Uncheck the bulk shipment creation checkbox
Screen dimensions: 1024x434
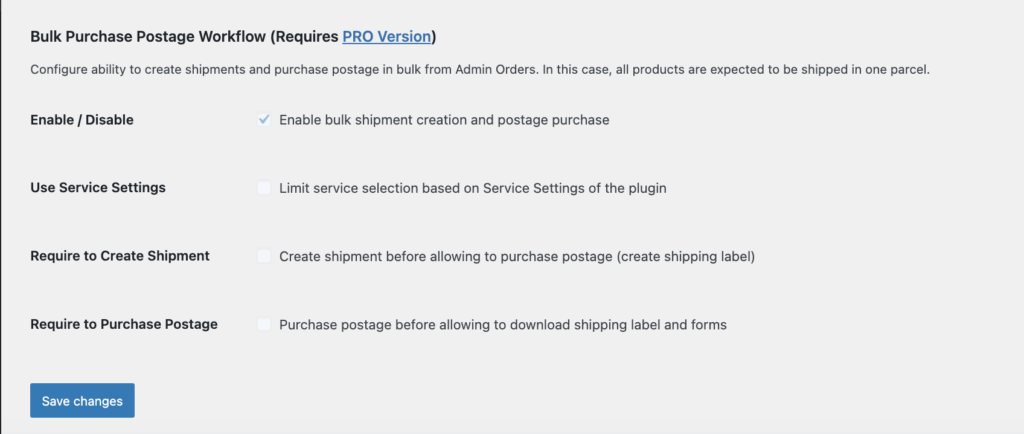pyautogui.click(x=264, y=120)
